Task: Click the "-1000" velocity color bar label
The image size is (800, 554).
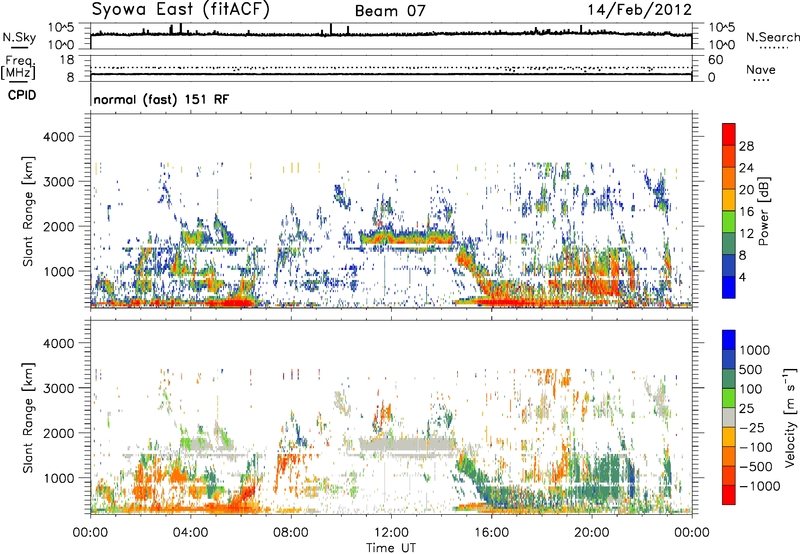Action: point(759,486)
